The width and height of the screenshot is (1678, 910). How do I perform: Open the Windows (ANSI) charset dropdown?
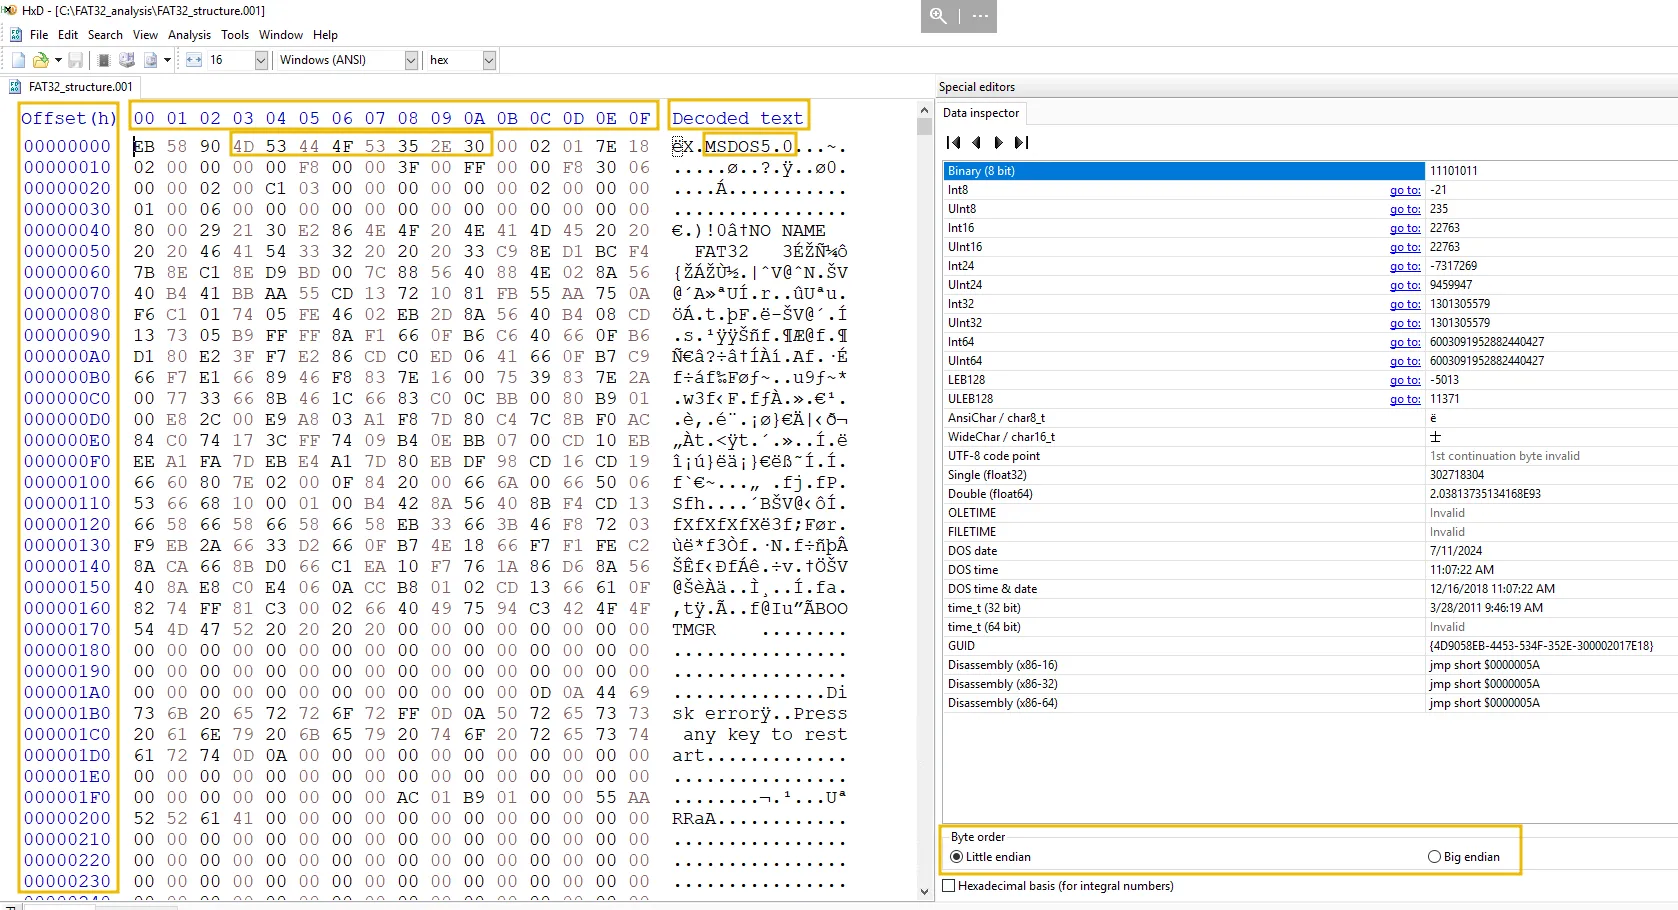pos(411,60)
